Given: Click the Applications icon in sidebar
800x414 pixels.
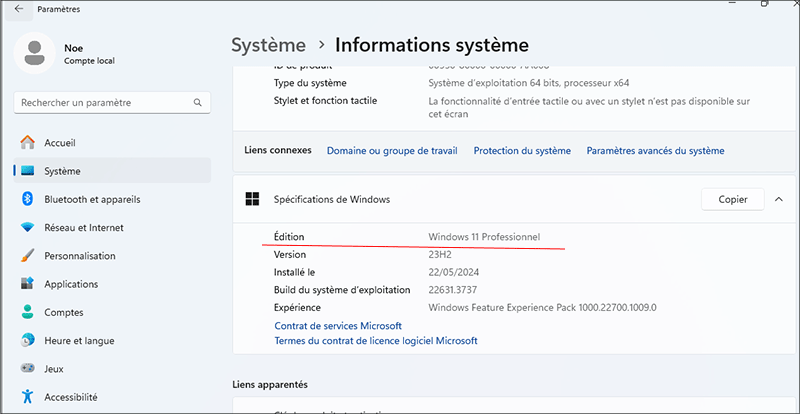Looking at the screenshot, I should click(x=28, y=284).
